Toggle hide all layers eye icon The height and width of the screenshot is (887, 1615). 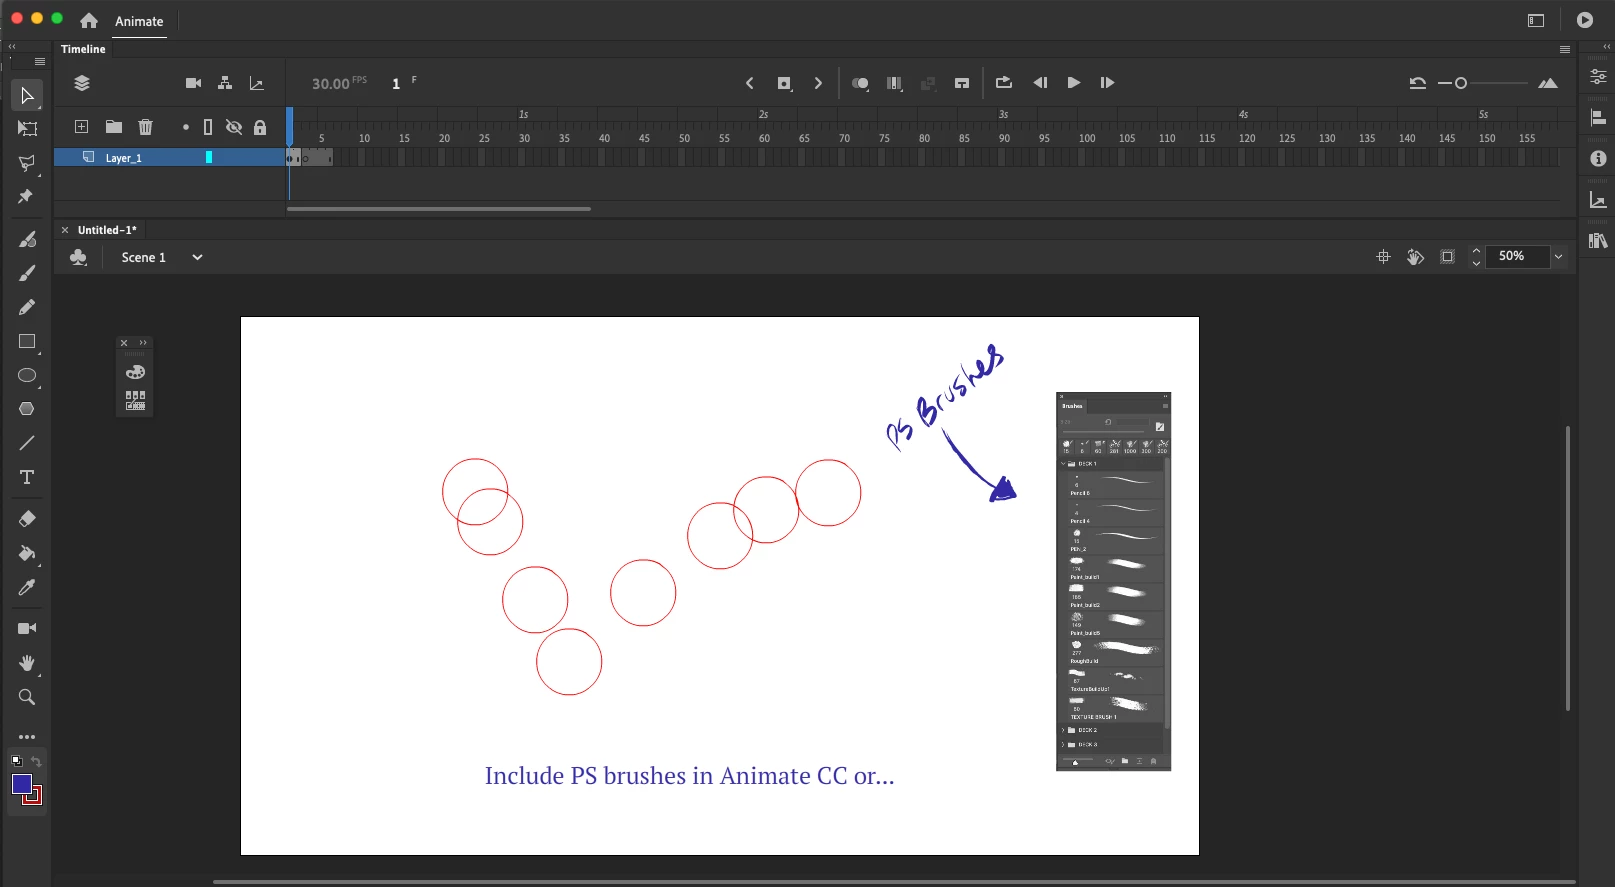pos(234,127)
